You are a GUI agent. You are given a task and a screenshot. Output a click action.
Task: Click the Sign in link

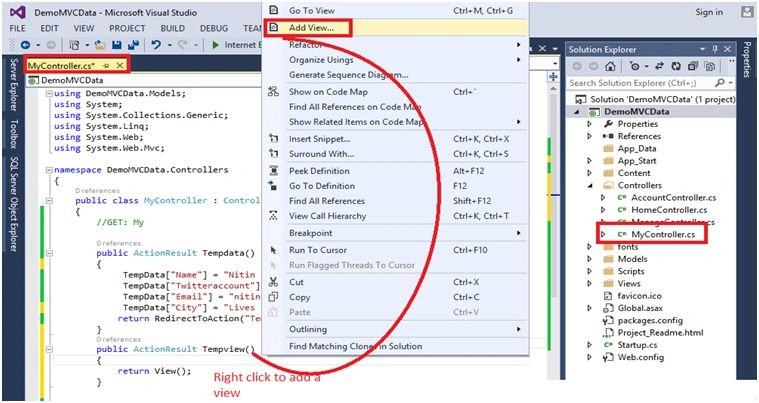pyautogui.click(x=709, y=12)
